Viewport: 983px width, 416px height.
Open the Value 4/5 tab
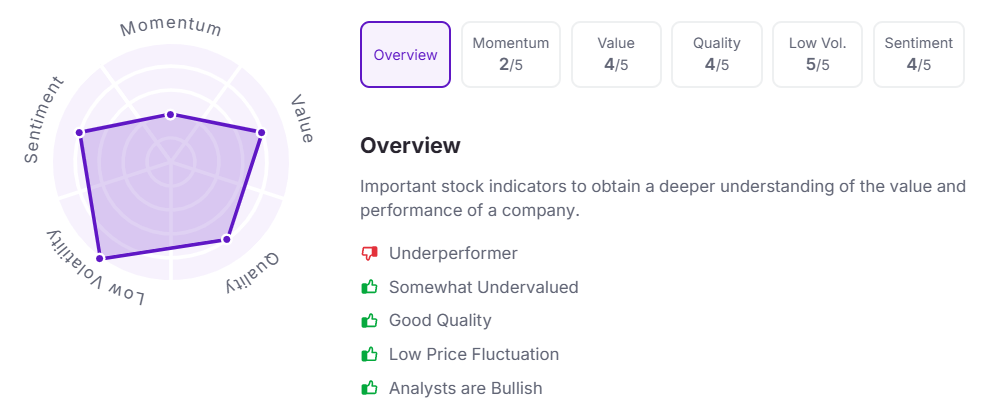tap(616, 55)
